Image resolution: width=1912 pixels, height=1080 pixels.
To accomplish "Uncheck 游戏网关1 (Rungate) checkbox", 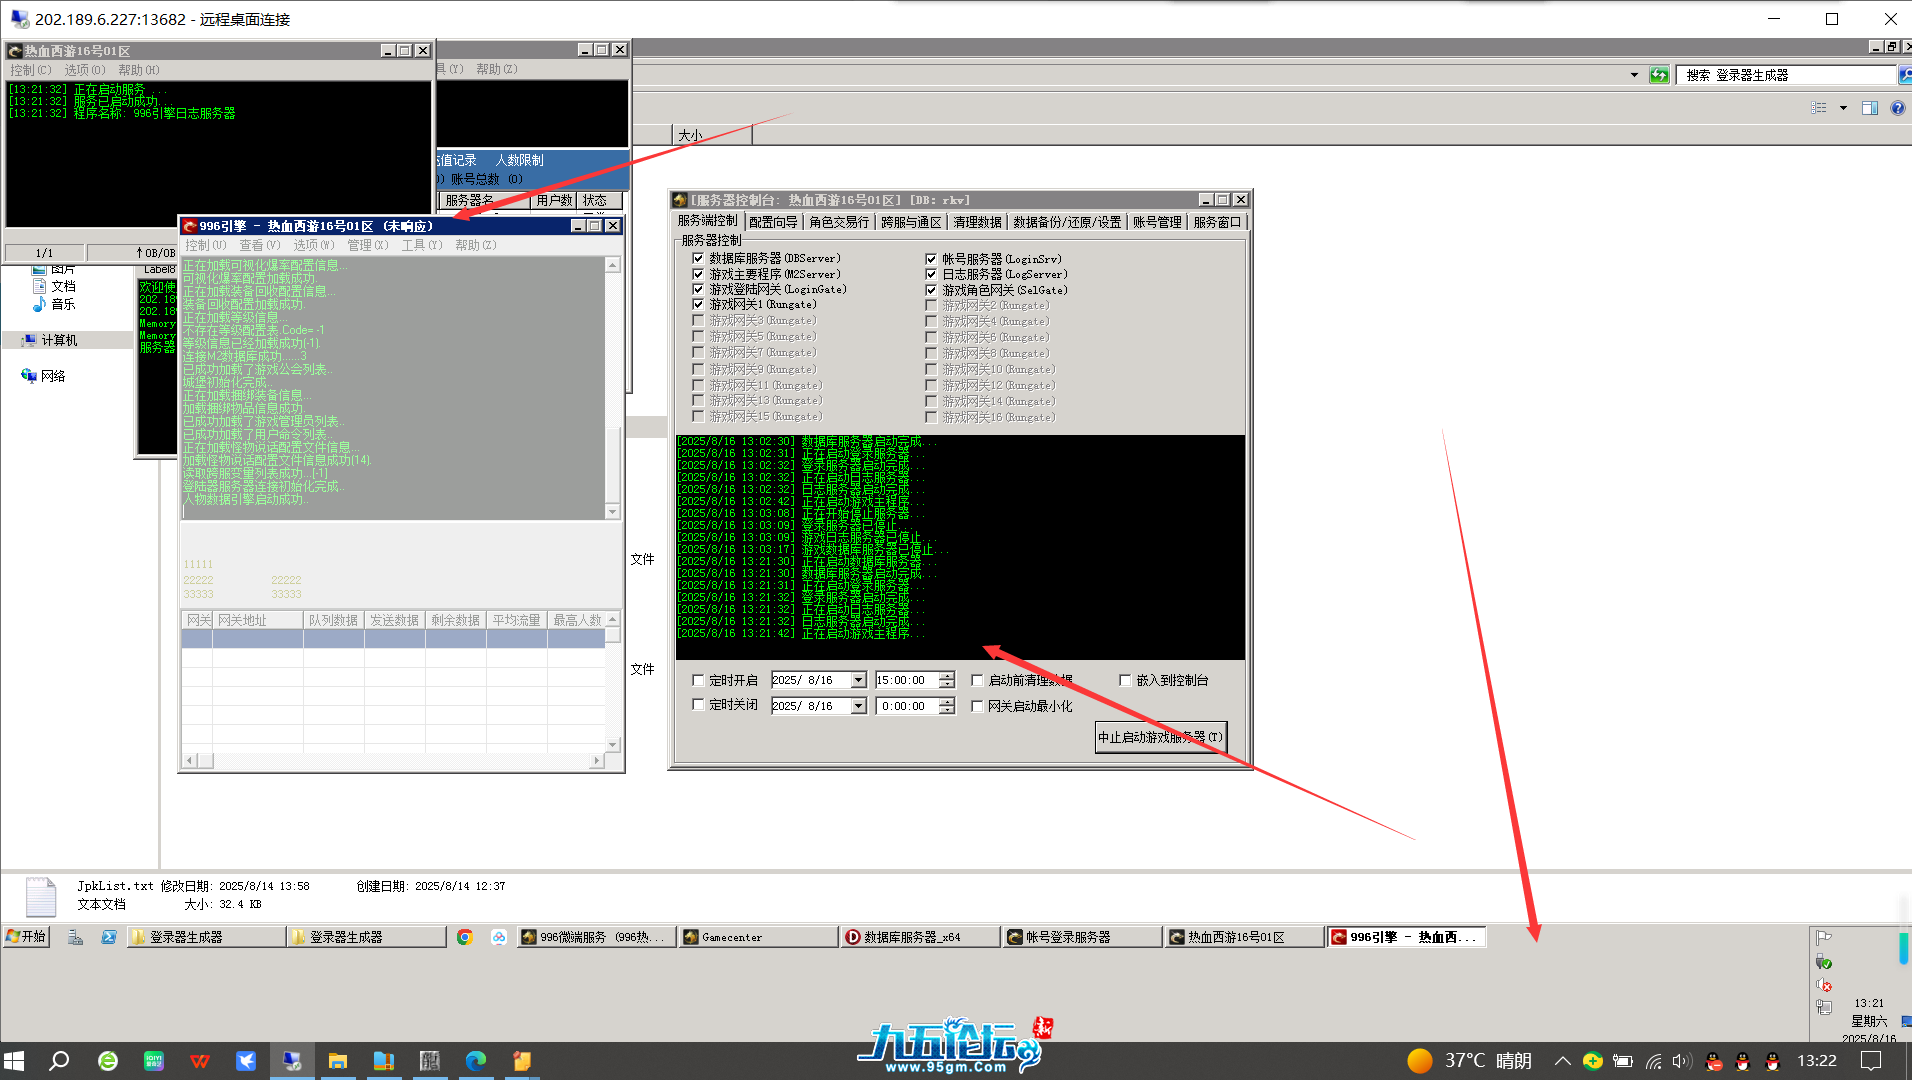I will pyautogui.click(x=698, y=304).
